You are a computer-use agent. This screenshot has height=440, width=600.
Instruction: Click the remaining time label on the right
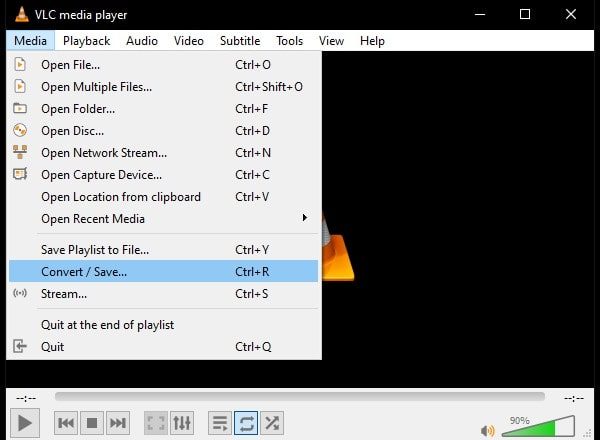pos(574,398)
